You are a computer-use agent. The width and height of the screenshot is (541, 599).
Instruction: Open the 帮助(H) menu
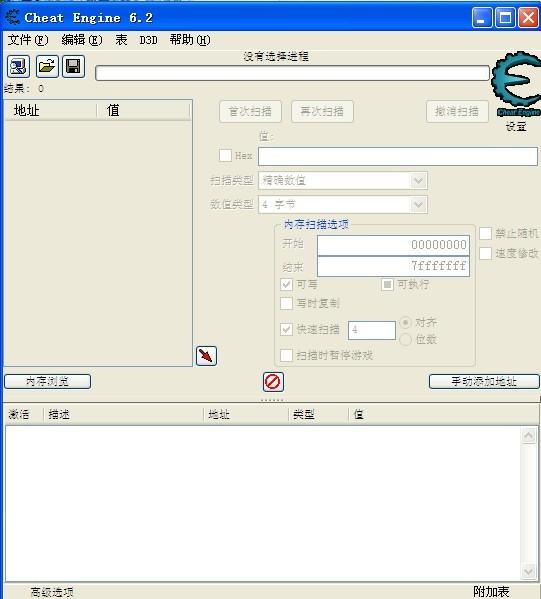click(x=190, y=40)
